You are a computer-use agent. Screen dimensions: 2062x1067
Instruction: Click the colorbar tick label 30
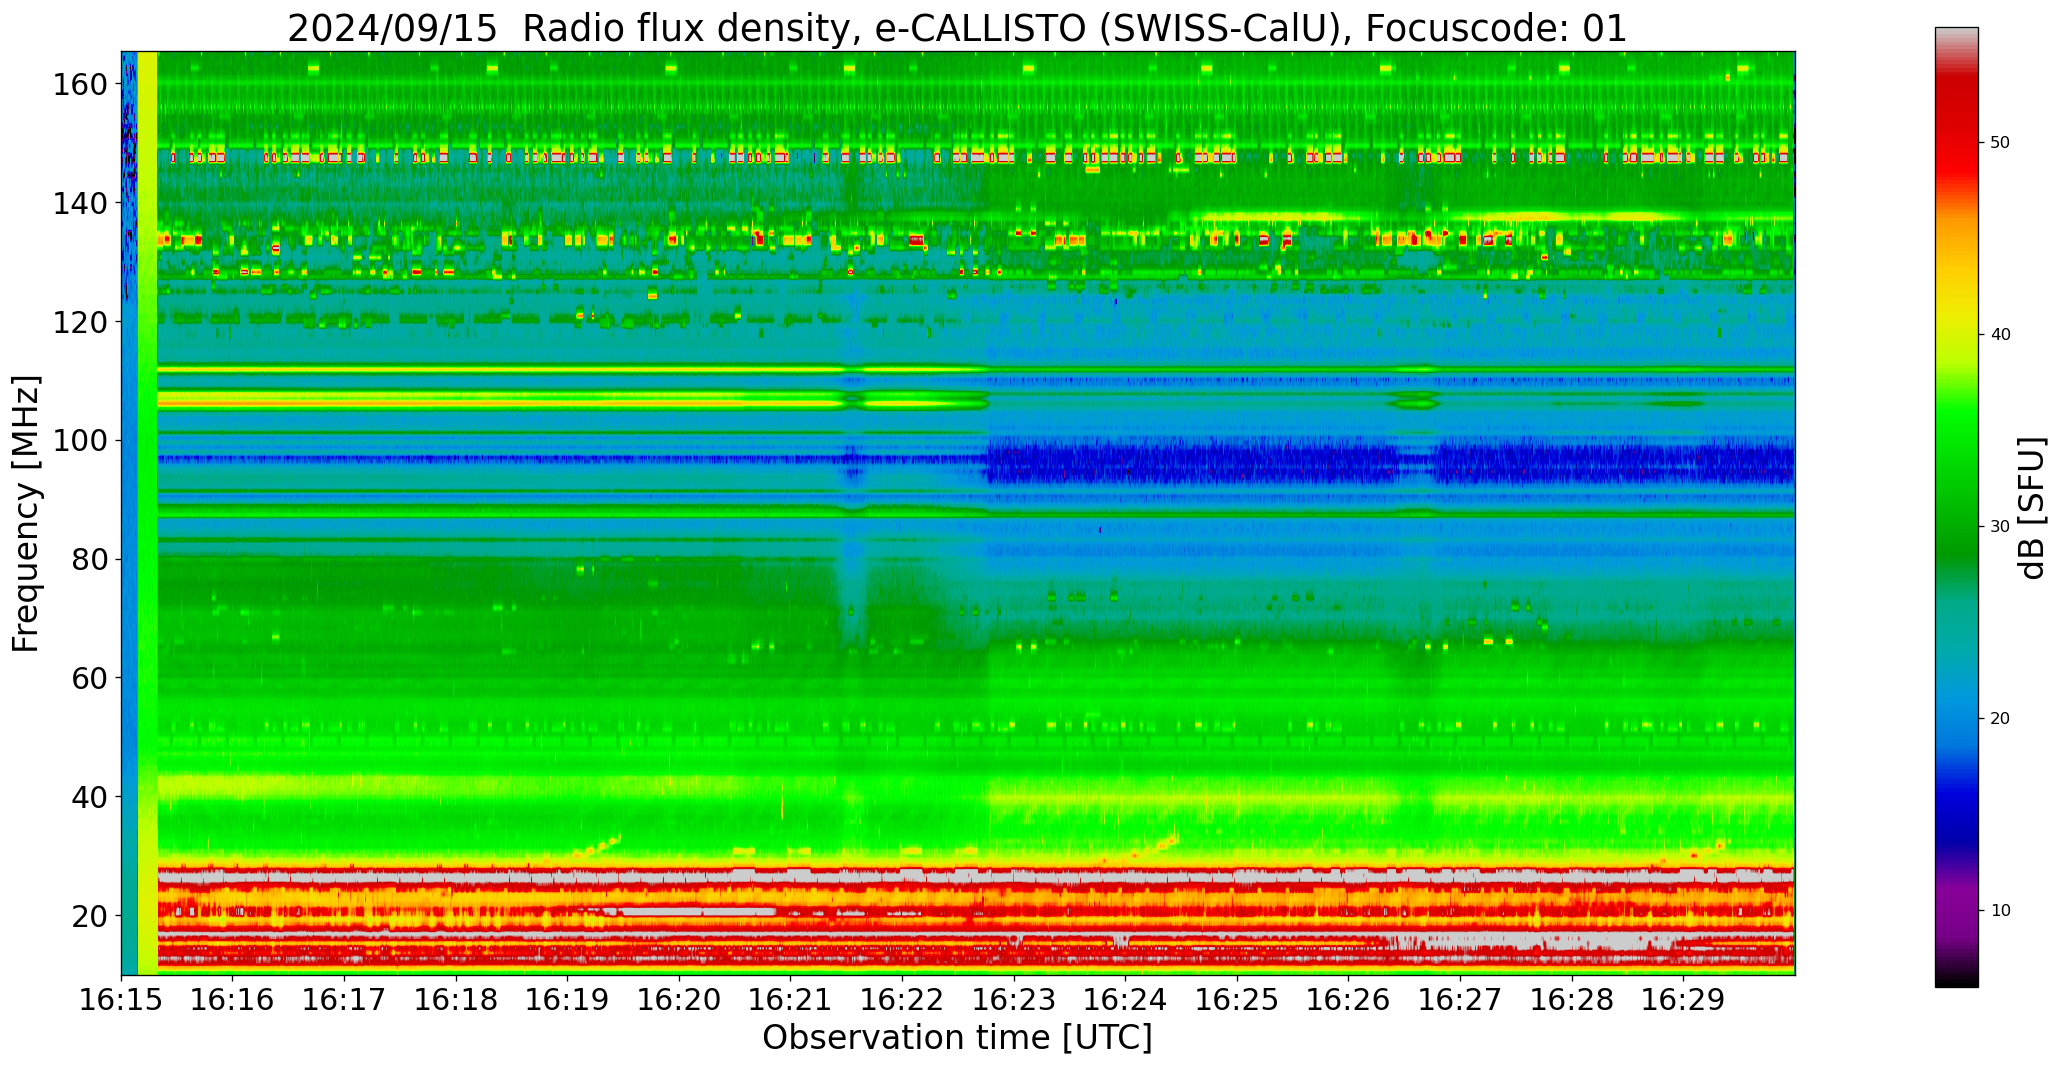[x=2000, y=527]
